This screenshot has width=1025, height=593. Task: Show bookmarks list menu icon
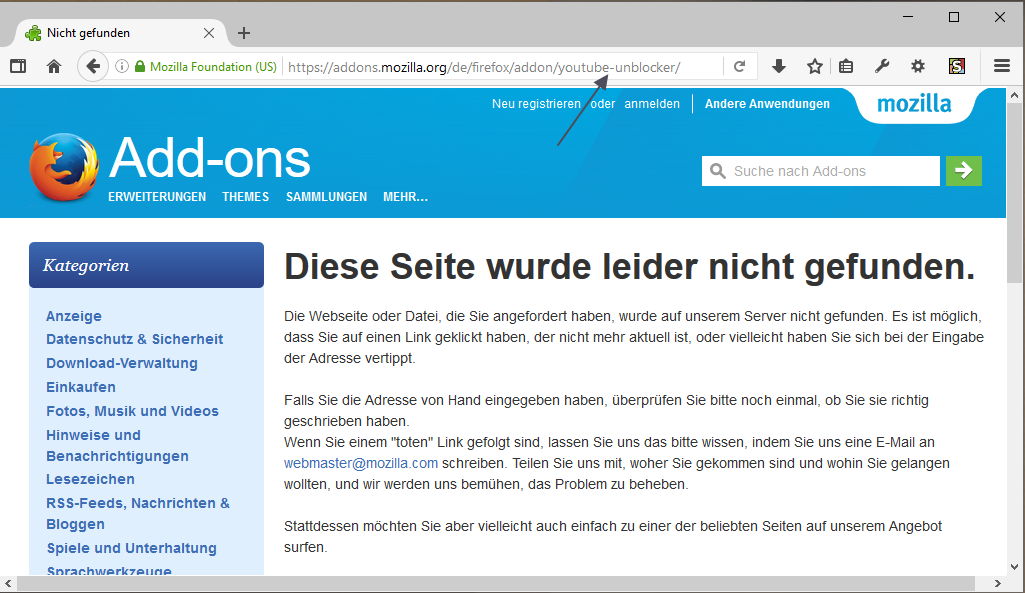(846, 66)
